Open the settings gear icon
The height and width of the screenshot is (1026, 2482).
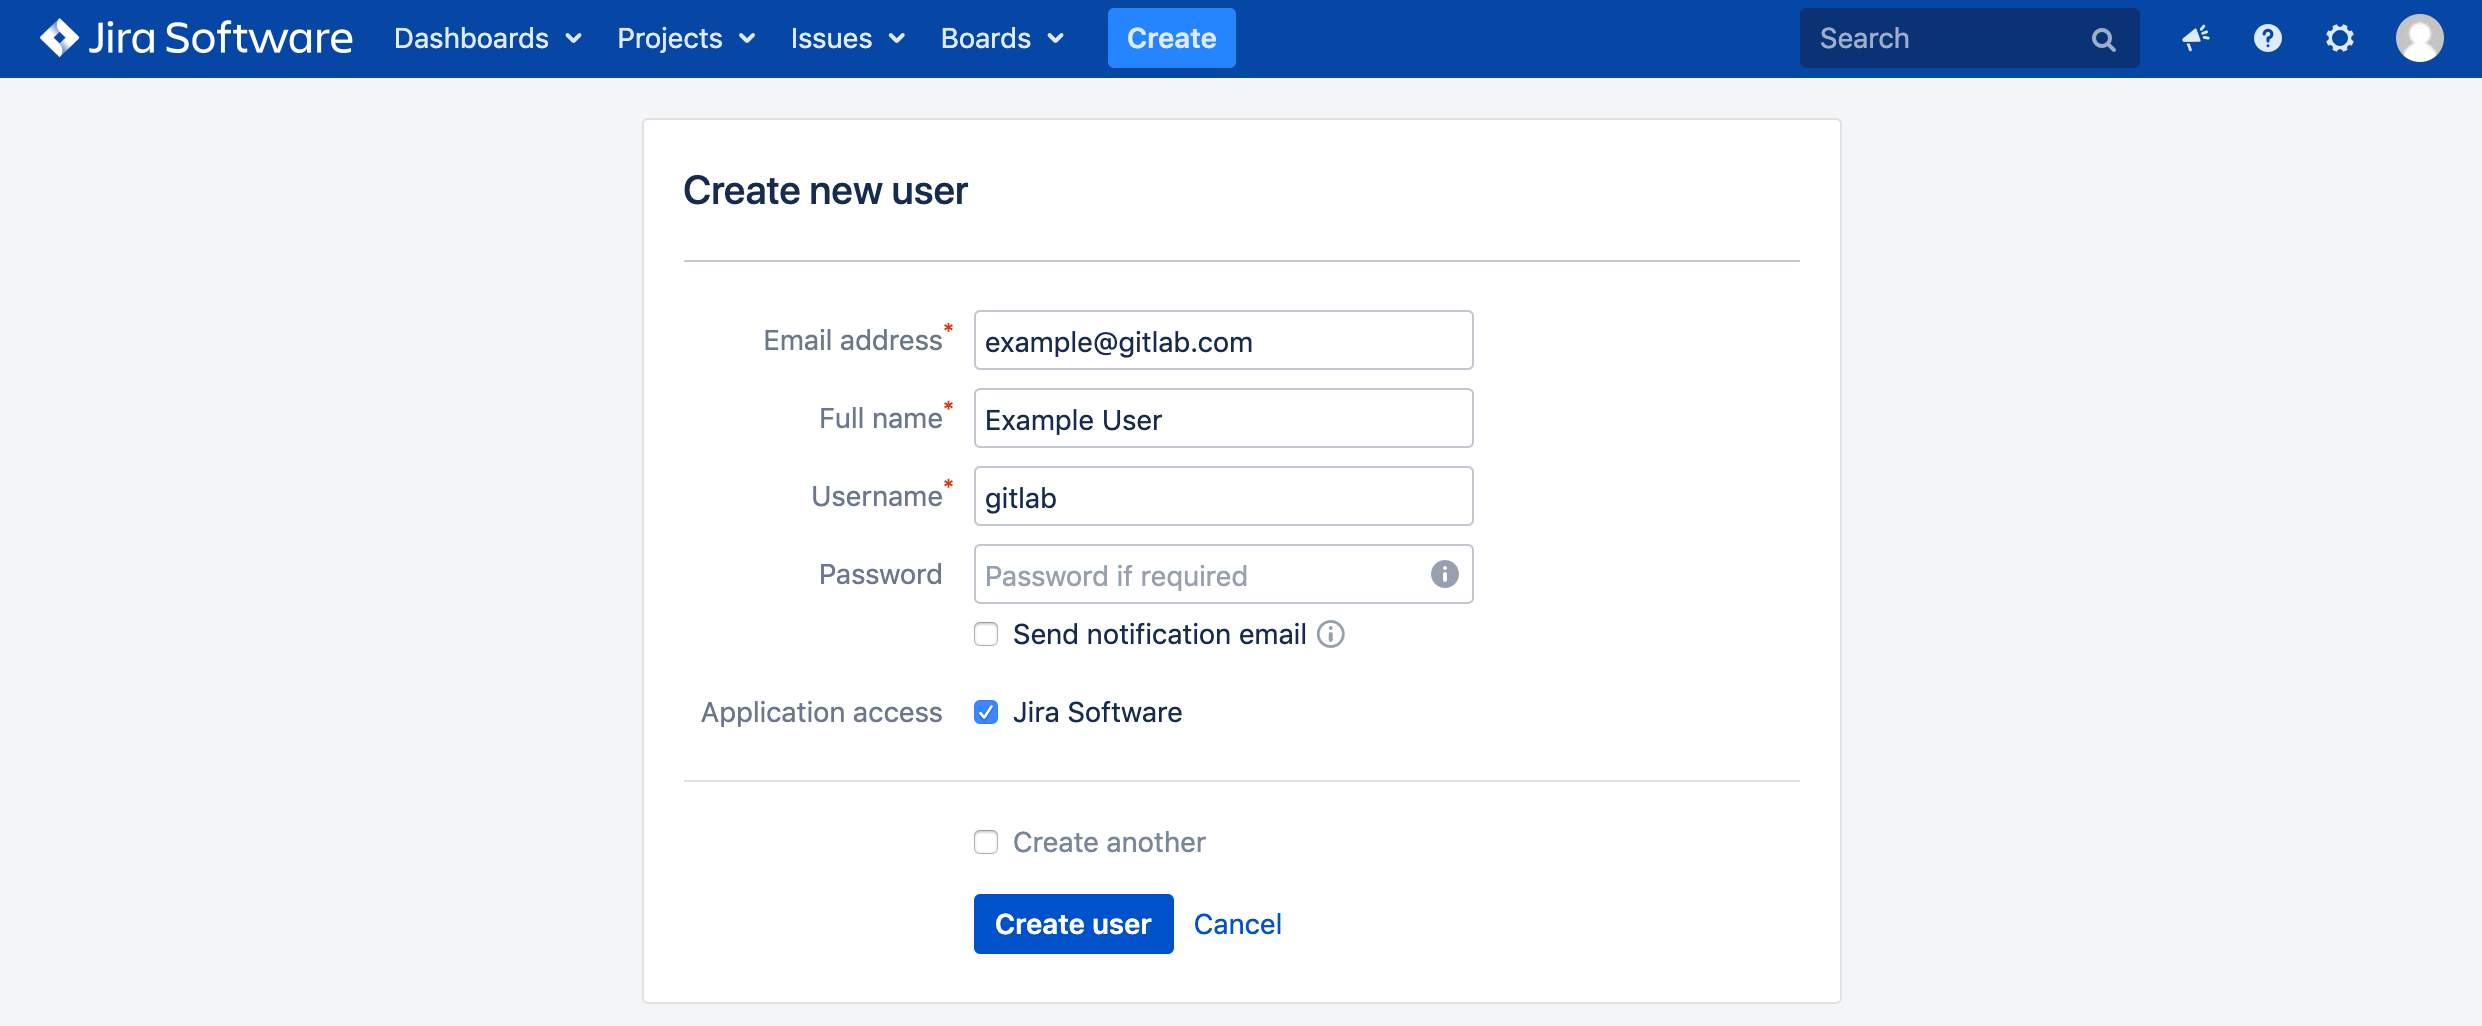pos(2340,38)
